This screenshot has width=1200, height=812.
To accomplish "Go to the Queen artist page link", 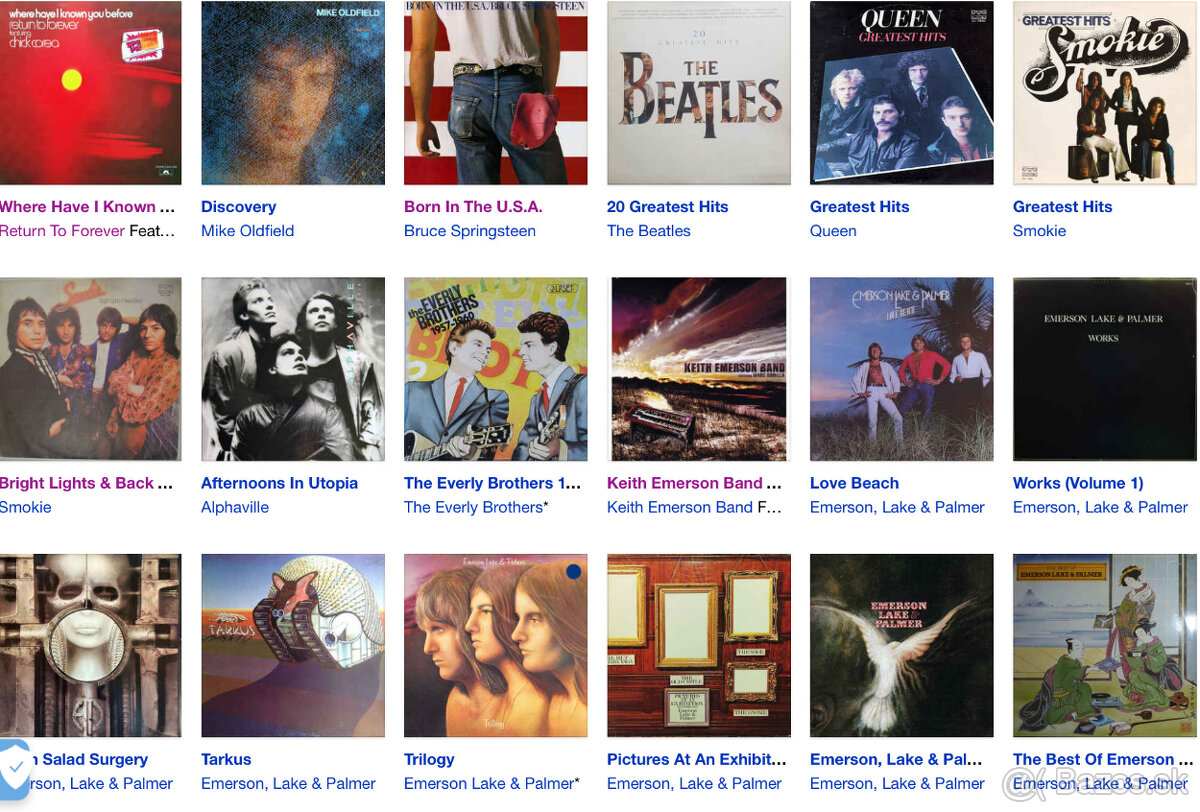I will 833,231.
